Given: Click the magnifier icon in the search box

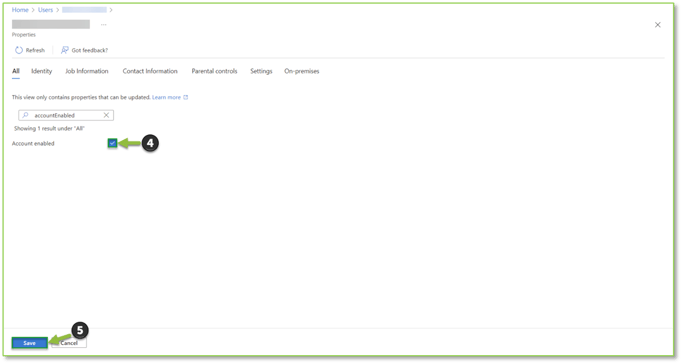Looking at the screenshot, I should (x=25, y=115).
